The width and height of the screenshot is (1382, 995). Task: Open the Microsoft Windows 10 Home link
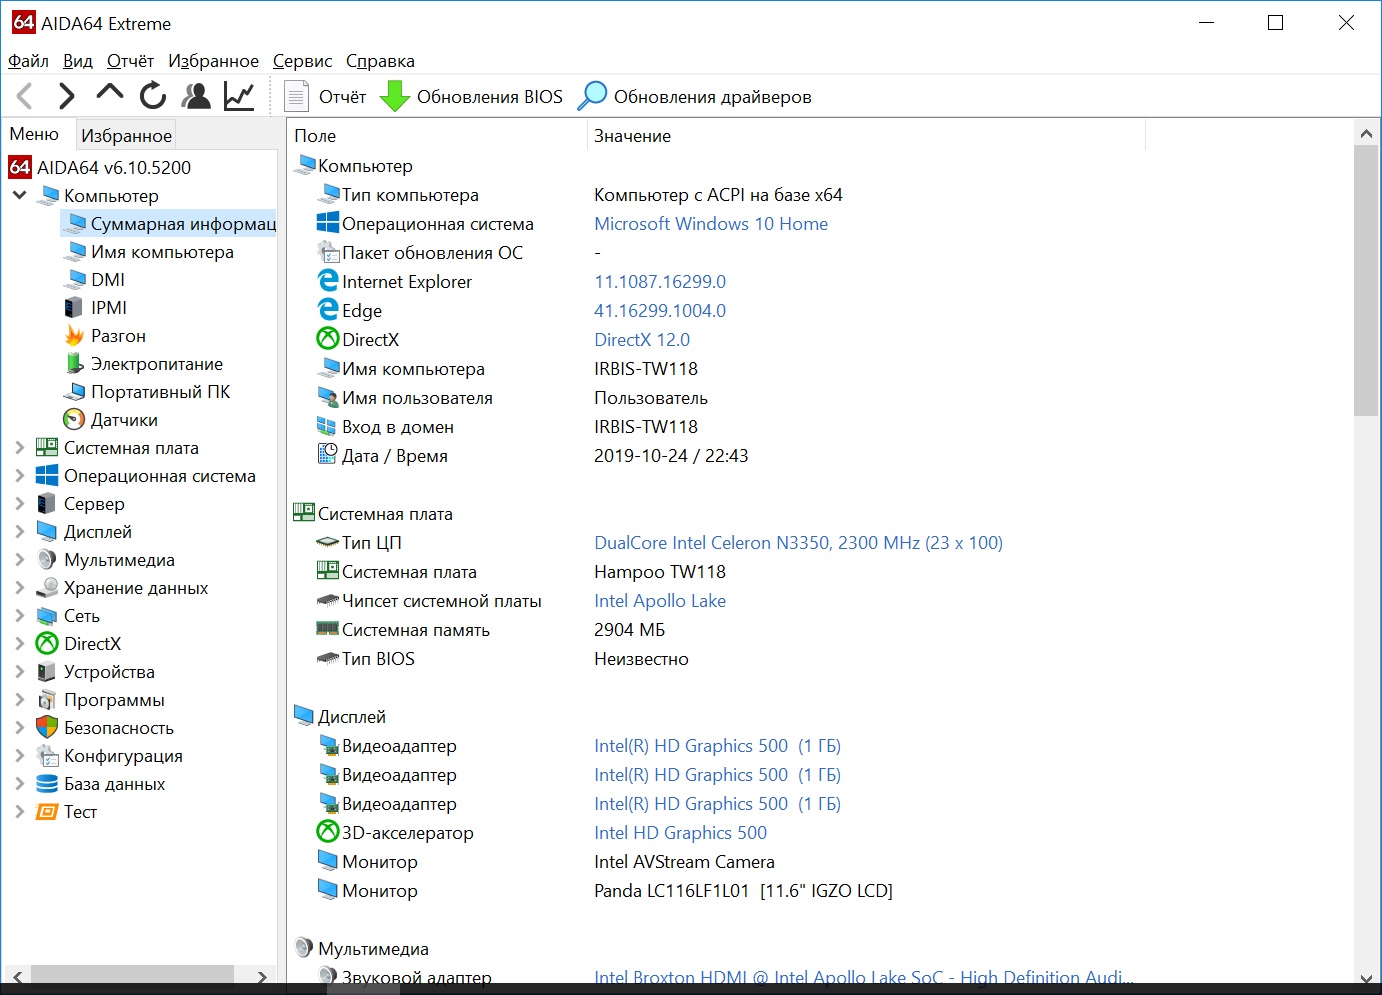point(711,224)
